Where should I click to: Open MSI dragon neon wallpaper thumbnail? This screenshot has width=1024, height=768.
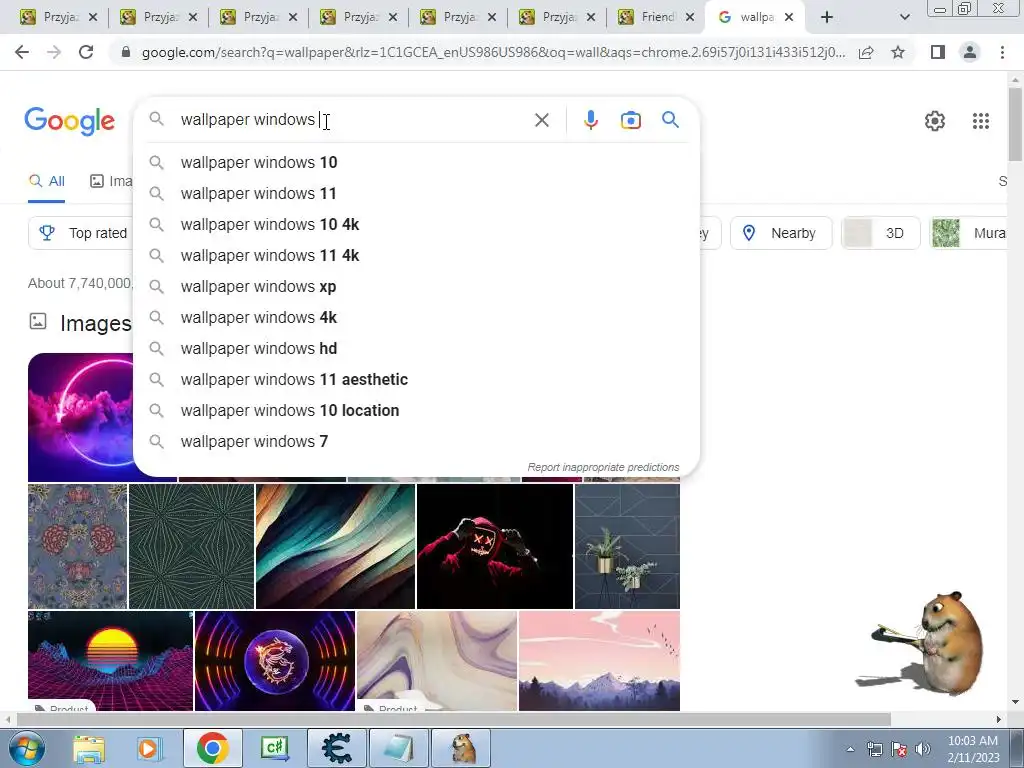point(275,661)
